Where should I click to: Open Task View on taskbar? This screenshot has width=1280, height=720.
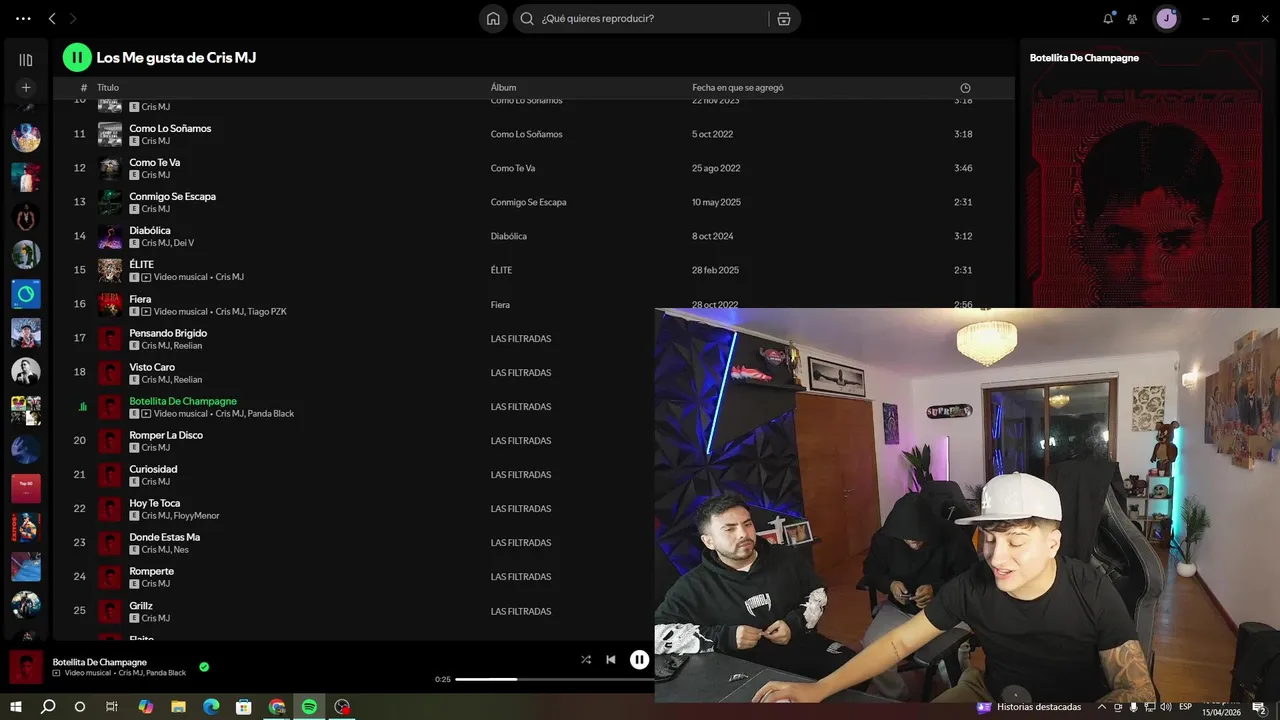[112, 706]
